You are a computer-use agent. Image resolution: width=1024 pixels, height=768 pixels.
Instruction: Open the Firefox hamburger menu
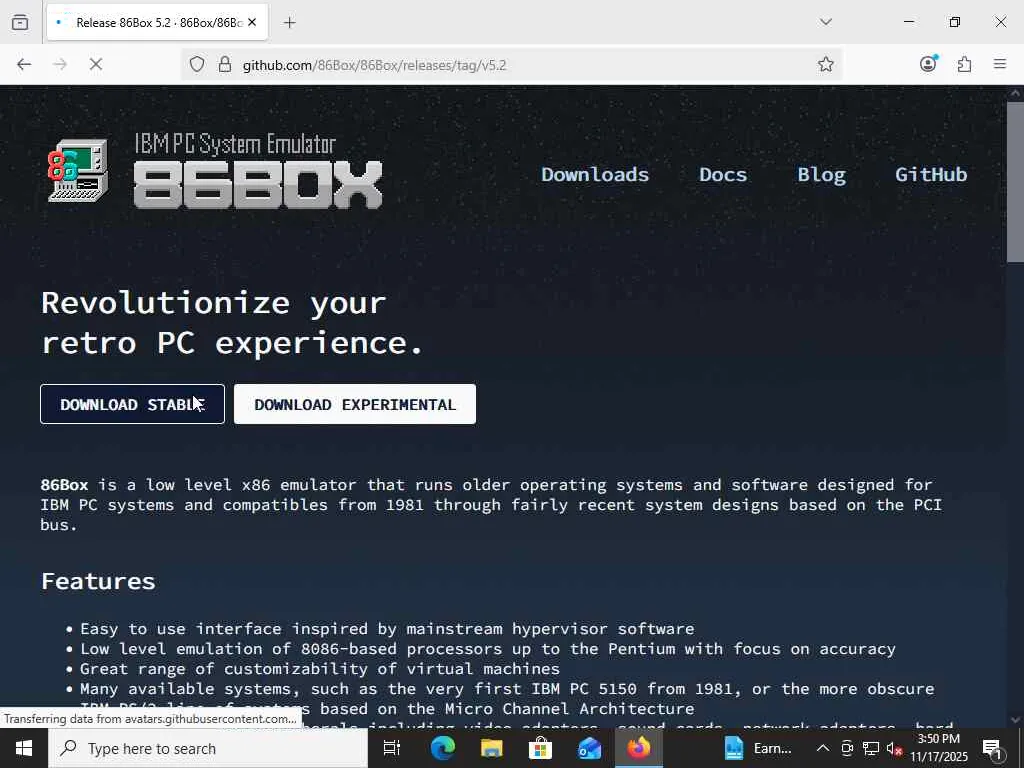(1000, 64)
